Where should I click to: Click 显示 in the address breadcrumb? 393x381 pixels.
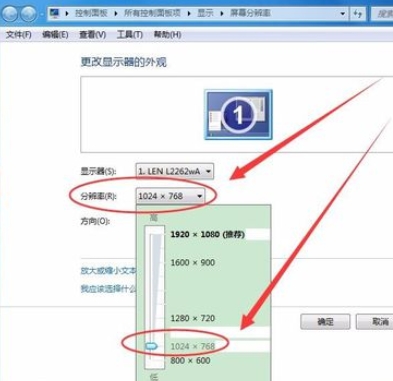(205, 13)
